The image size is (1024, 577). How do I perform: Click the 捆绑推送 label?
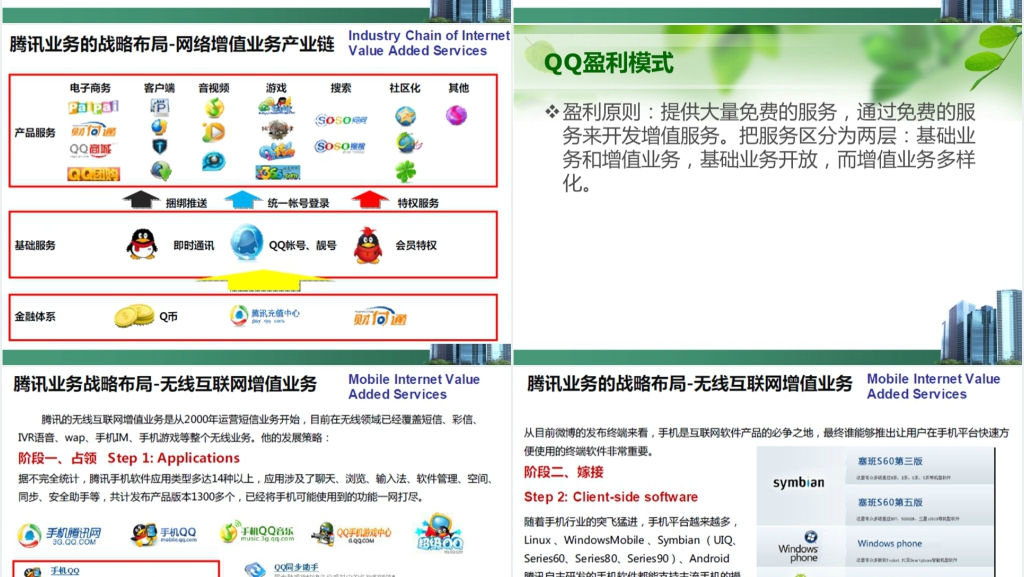186,203
